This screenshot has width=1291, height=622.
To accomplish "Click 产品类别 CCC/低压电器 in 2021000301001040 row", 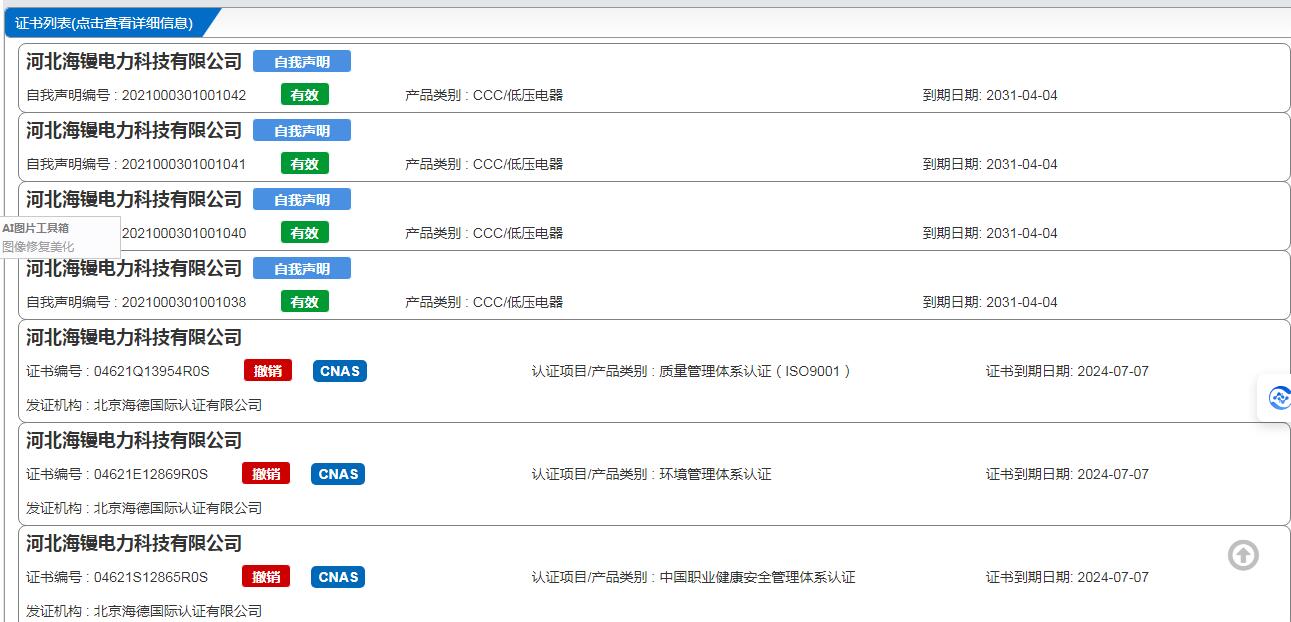I will coord(484,234).
